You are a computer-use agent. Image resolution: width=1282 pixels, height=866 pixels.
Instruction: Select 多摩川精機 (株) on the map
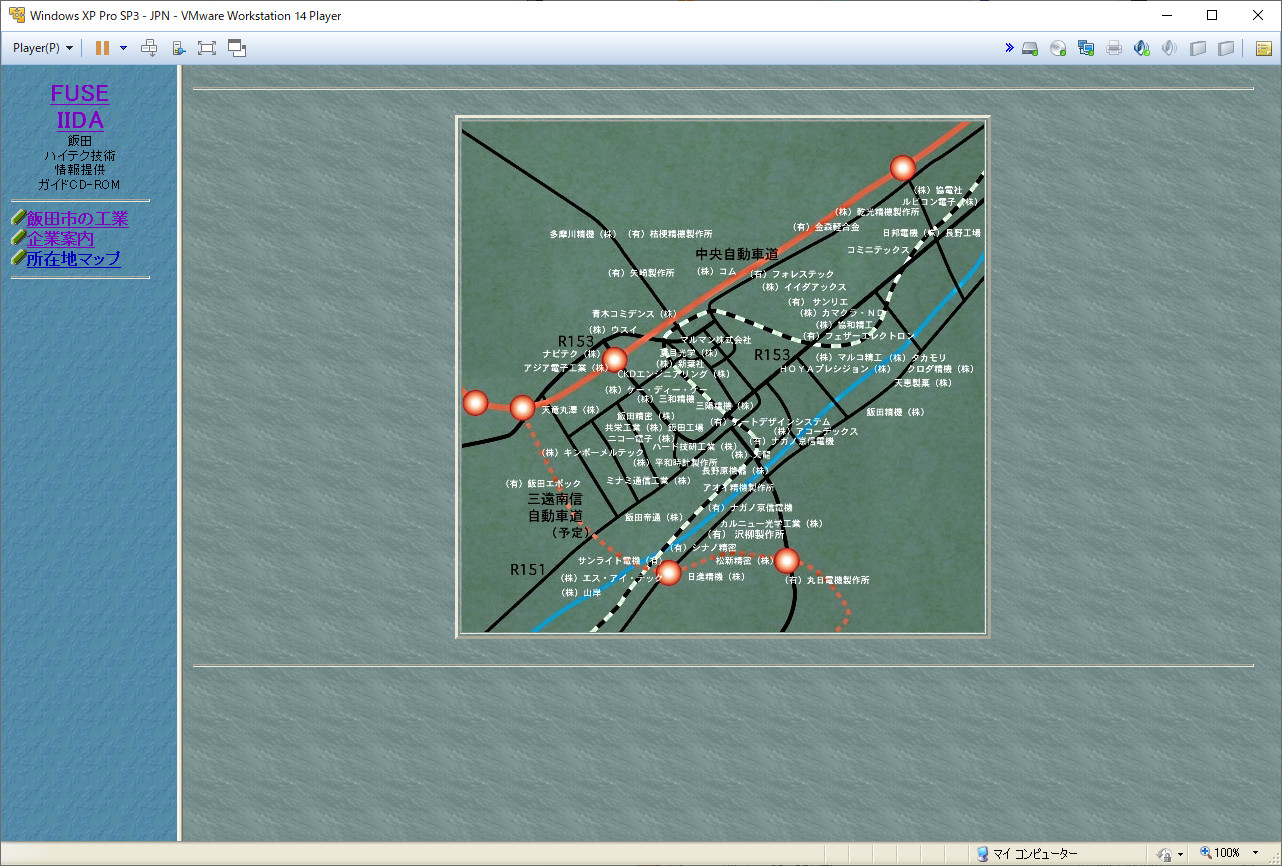tap(583, 234)
